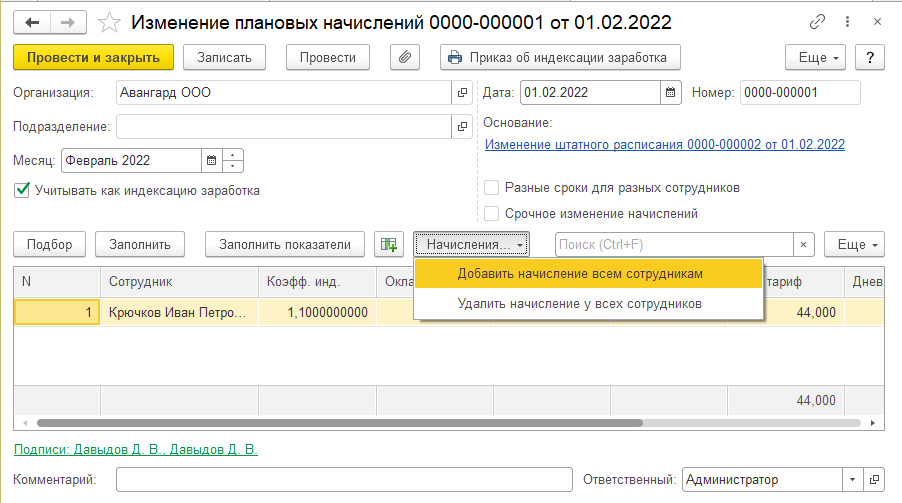Open calendar picker for the Дата field
The image size is (902, 503).
(x=669, y=93)
